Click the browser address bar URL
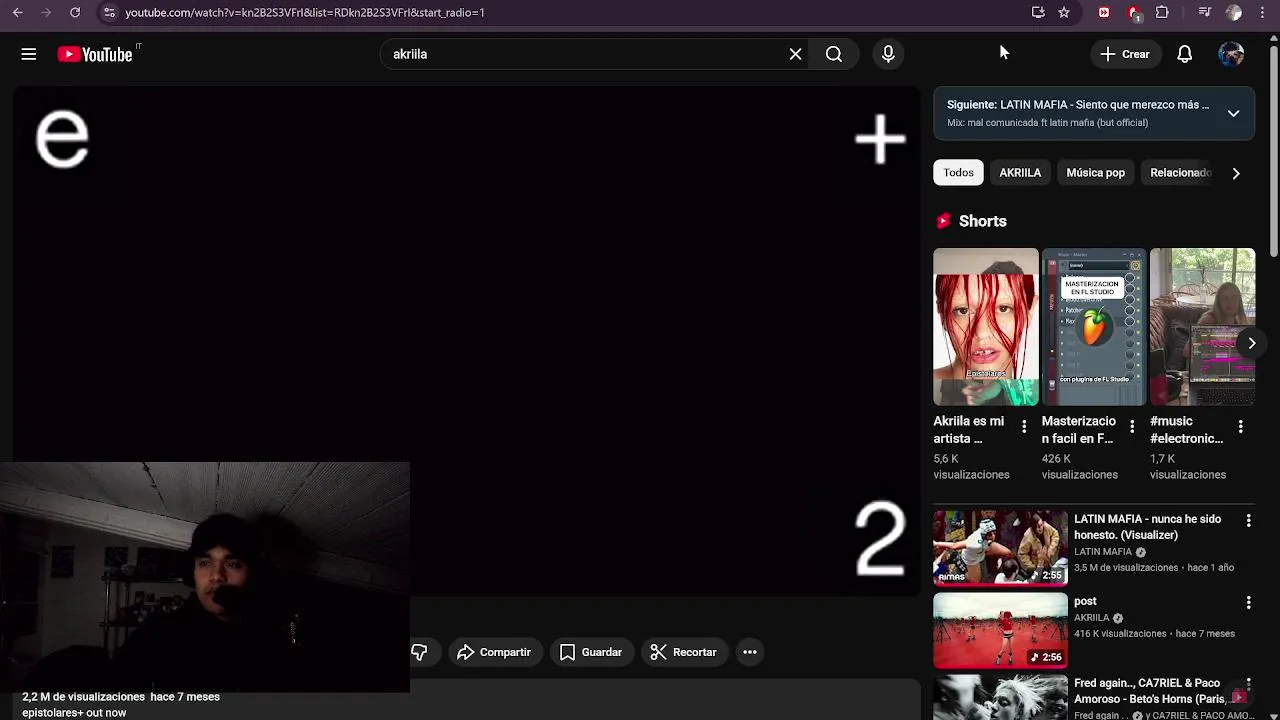 click(305, 12)
